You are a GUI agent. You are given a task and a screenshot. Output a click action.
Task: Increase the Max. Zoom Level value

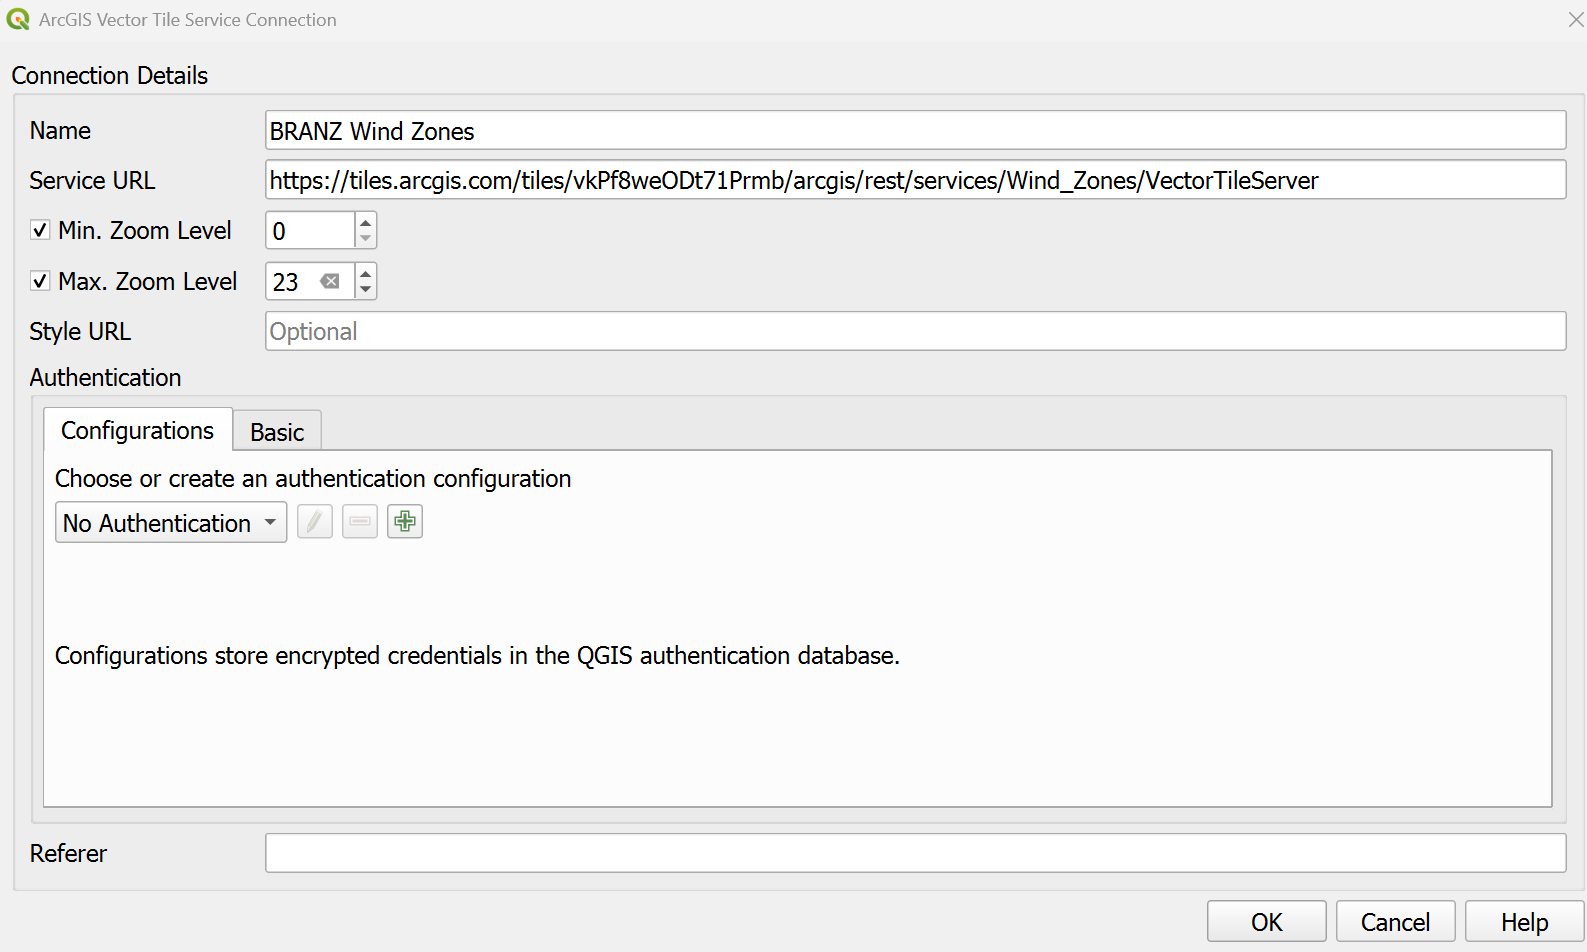coord(366,273)
